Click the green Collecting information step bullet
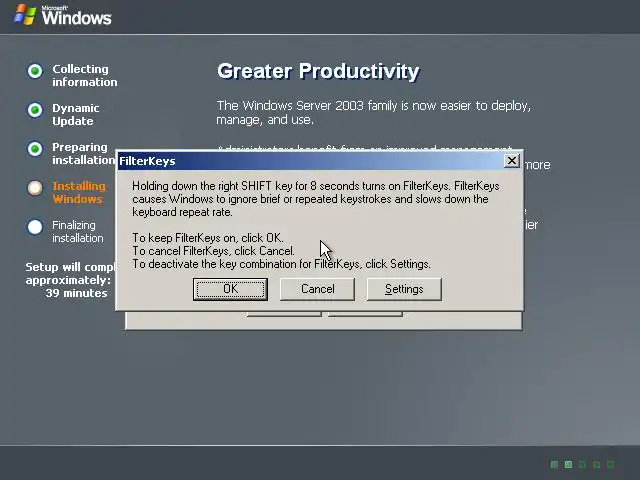The width and height of the screenshot is (640, 480). (35, 71)
